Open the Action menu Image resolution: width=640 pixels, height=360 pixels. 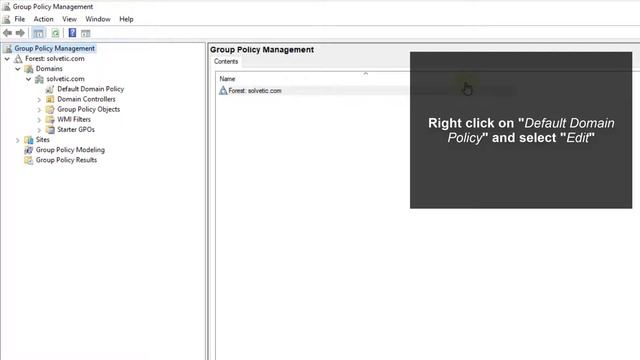43,19
